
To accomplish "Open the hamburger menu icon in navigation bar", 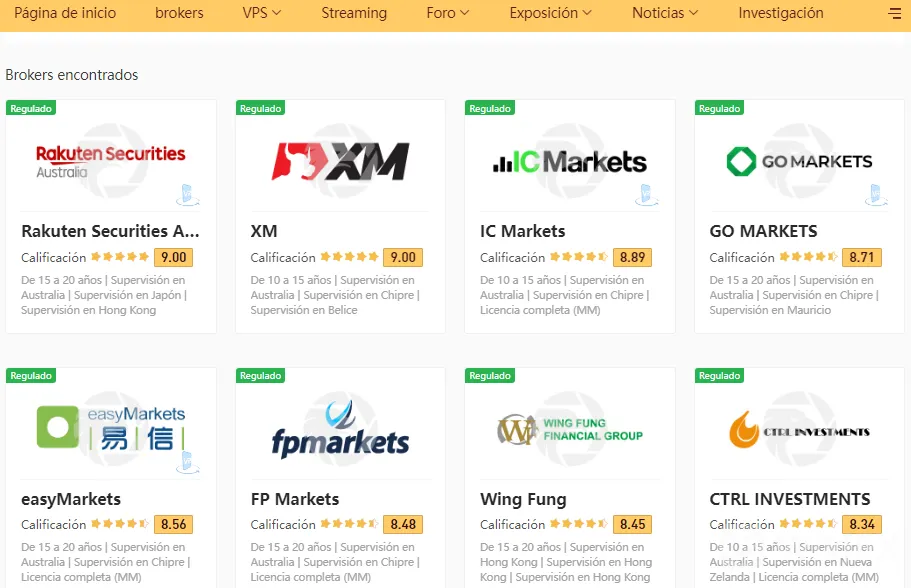I will (x=895, y=13).
